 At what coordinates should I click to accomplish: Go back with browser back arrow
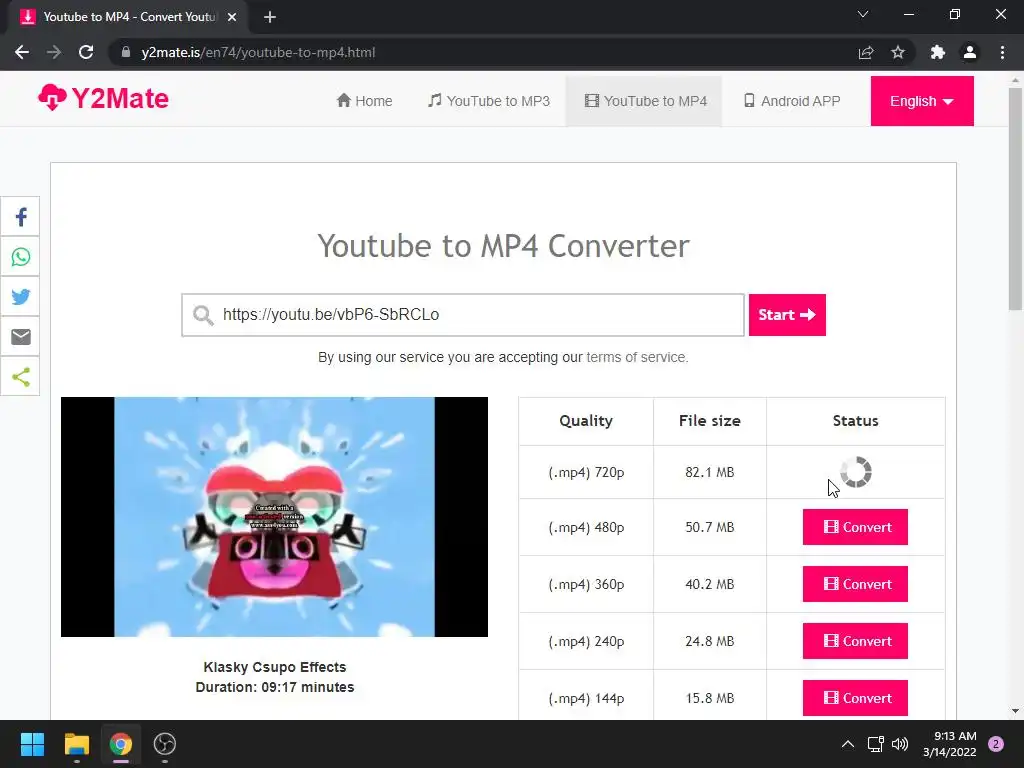(22, 52)
